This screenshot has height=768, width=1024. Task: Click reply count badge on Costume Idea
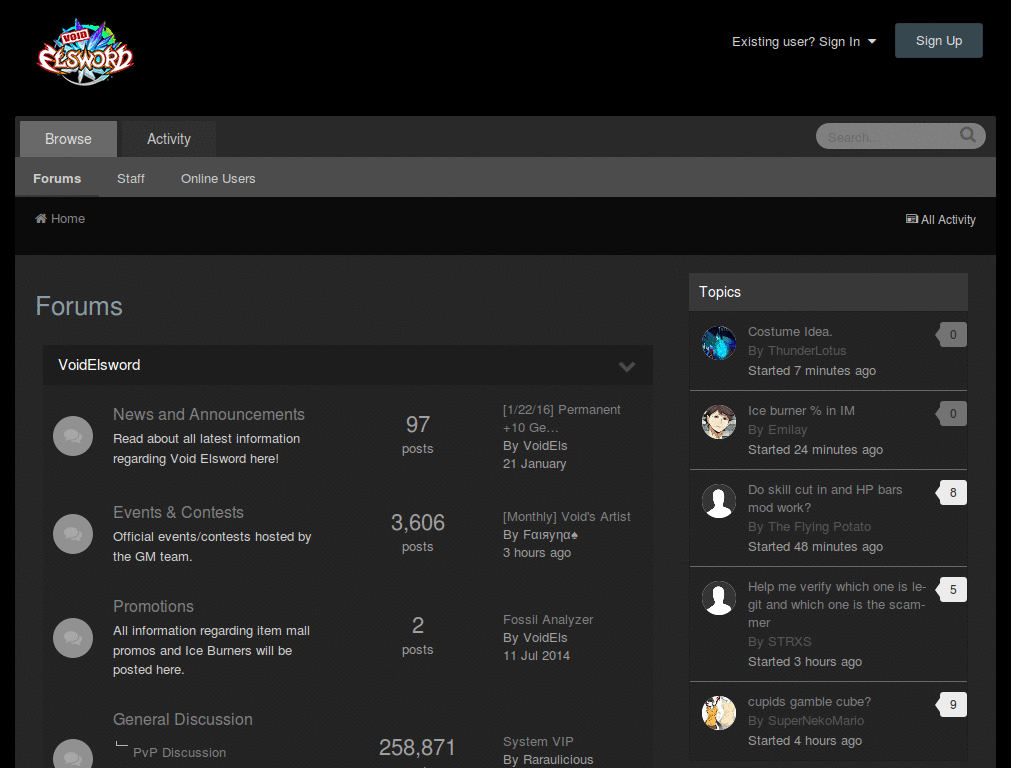point(952,334)
